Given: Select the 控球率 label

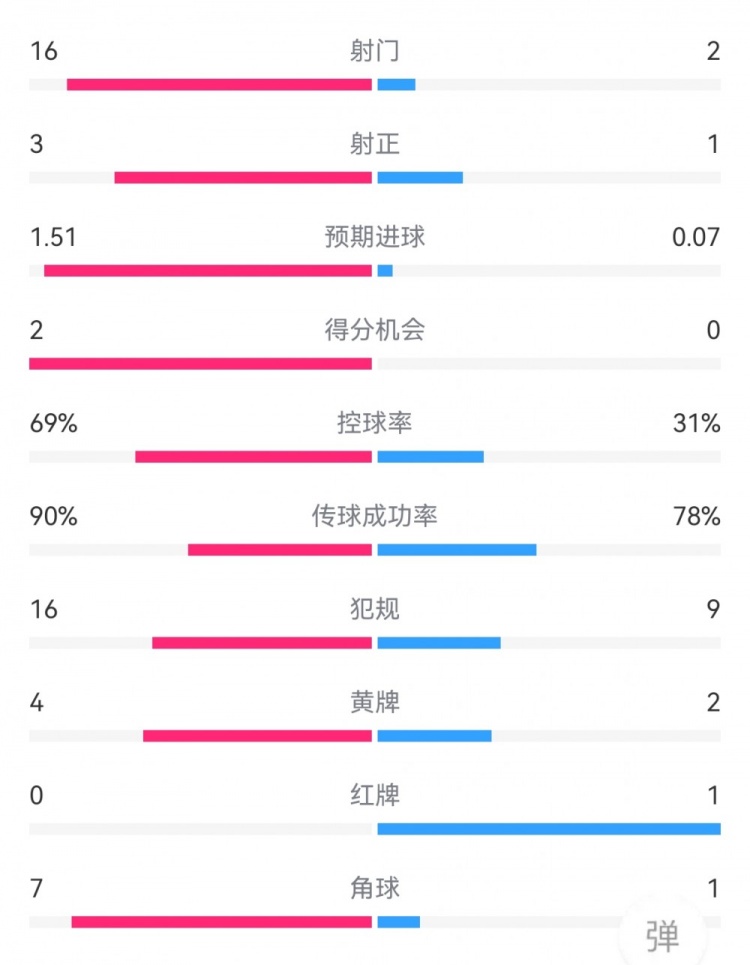Looking at the screenshot, I should tap(375, 423).
